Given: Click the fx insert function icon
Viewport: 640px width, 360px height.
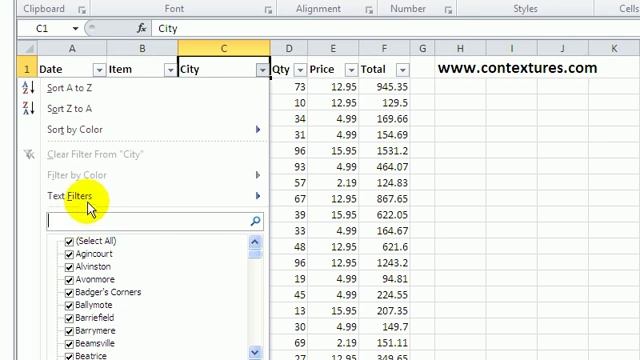Looking at the screenshot, I should point(142,28).
